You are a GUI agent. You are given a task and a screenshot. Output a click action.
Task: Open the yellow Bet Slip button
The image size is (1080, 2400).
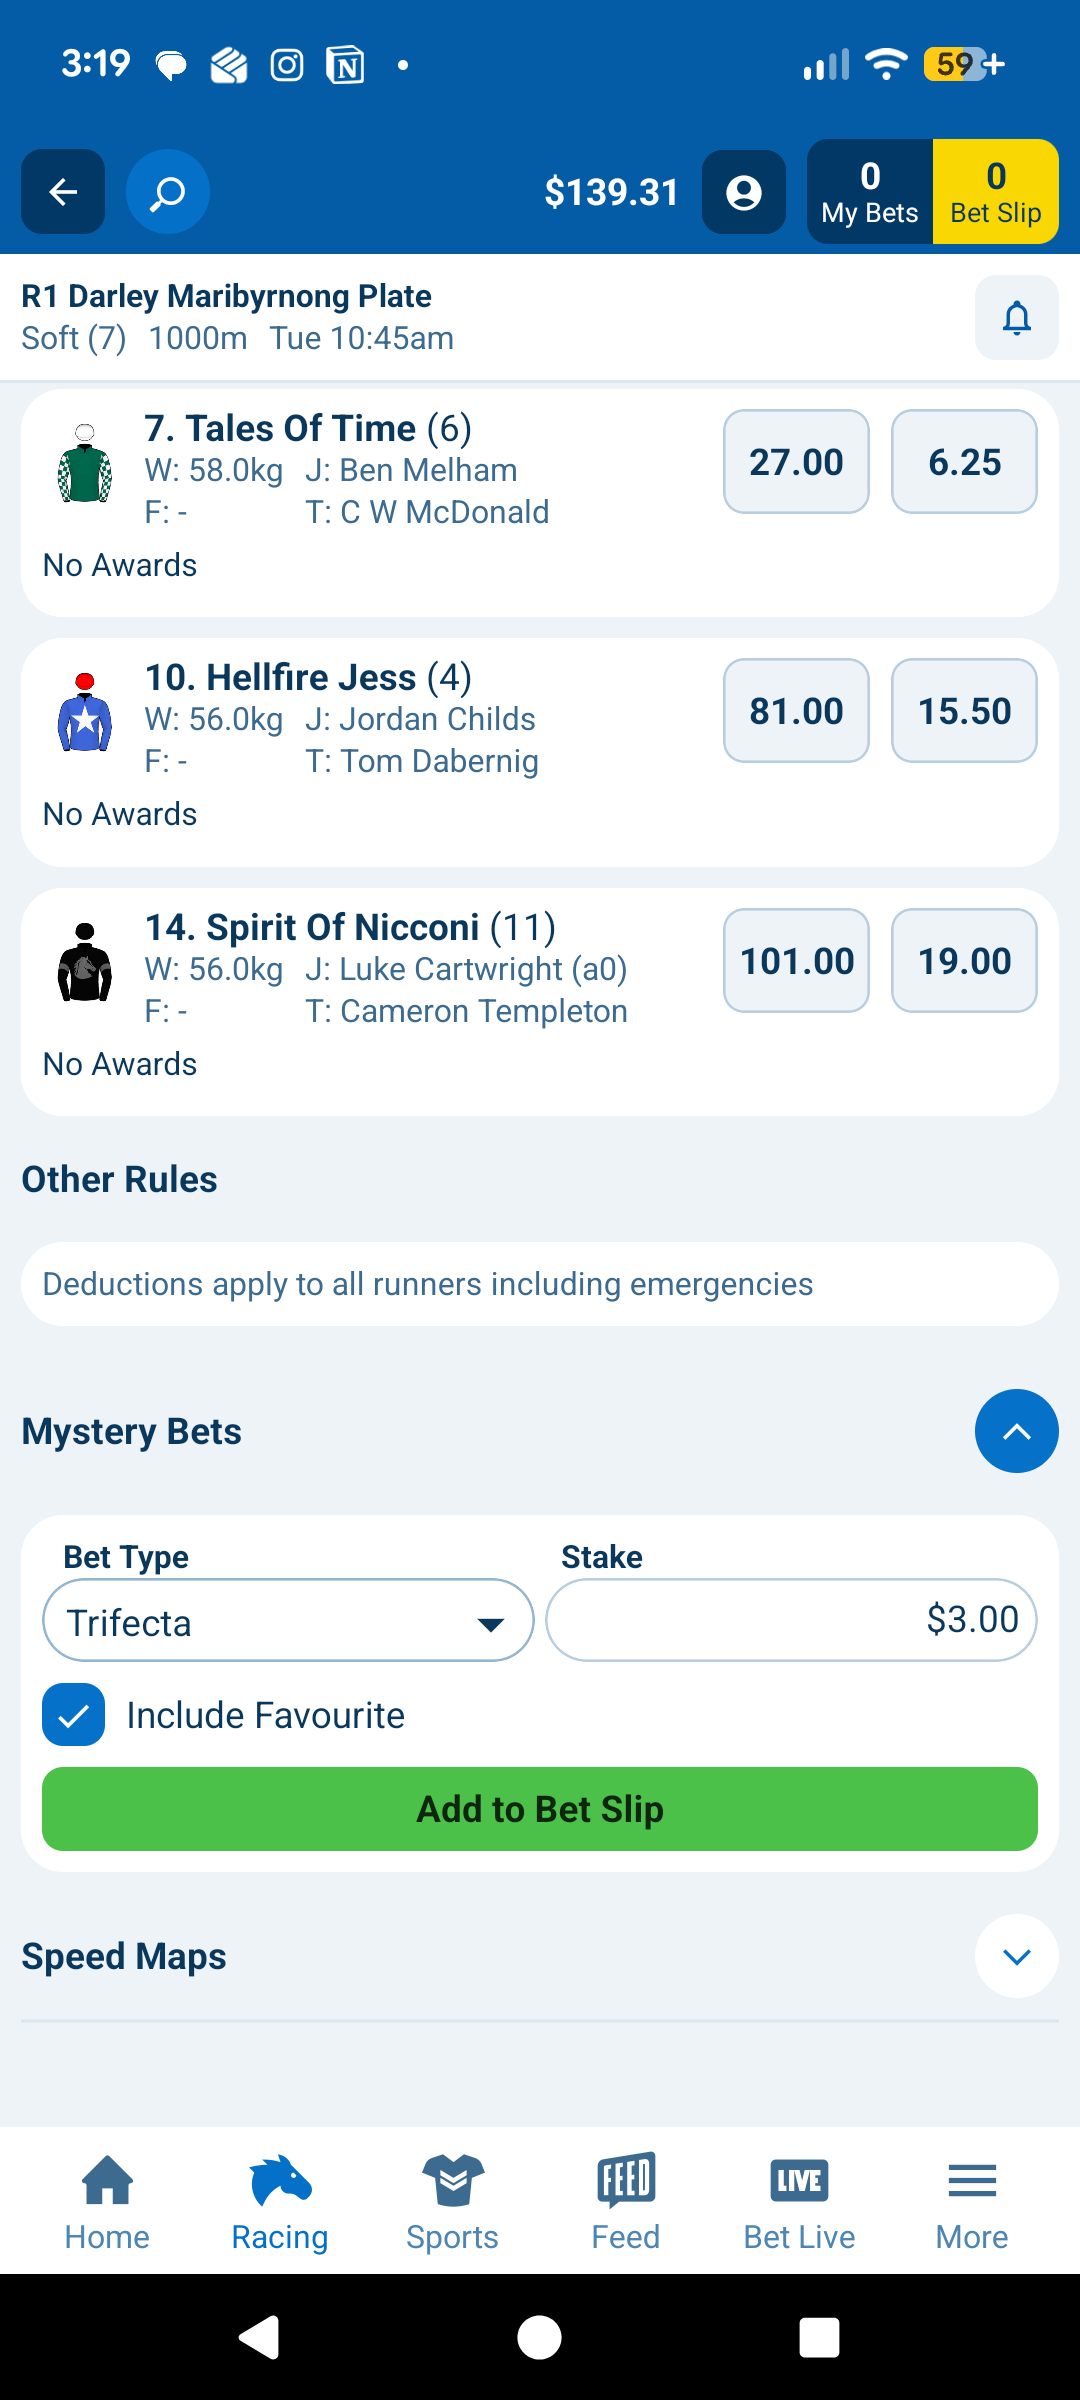tap(995, 192)
